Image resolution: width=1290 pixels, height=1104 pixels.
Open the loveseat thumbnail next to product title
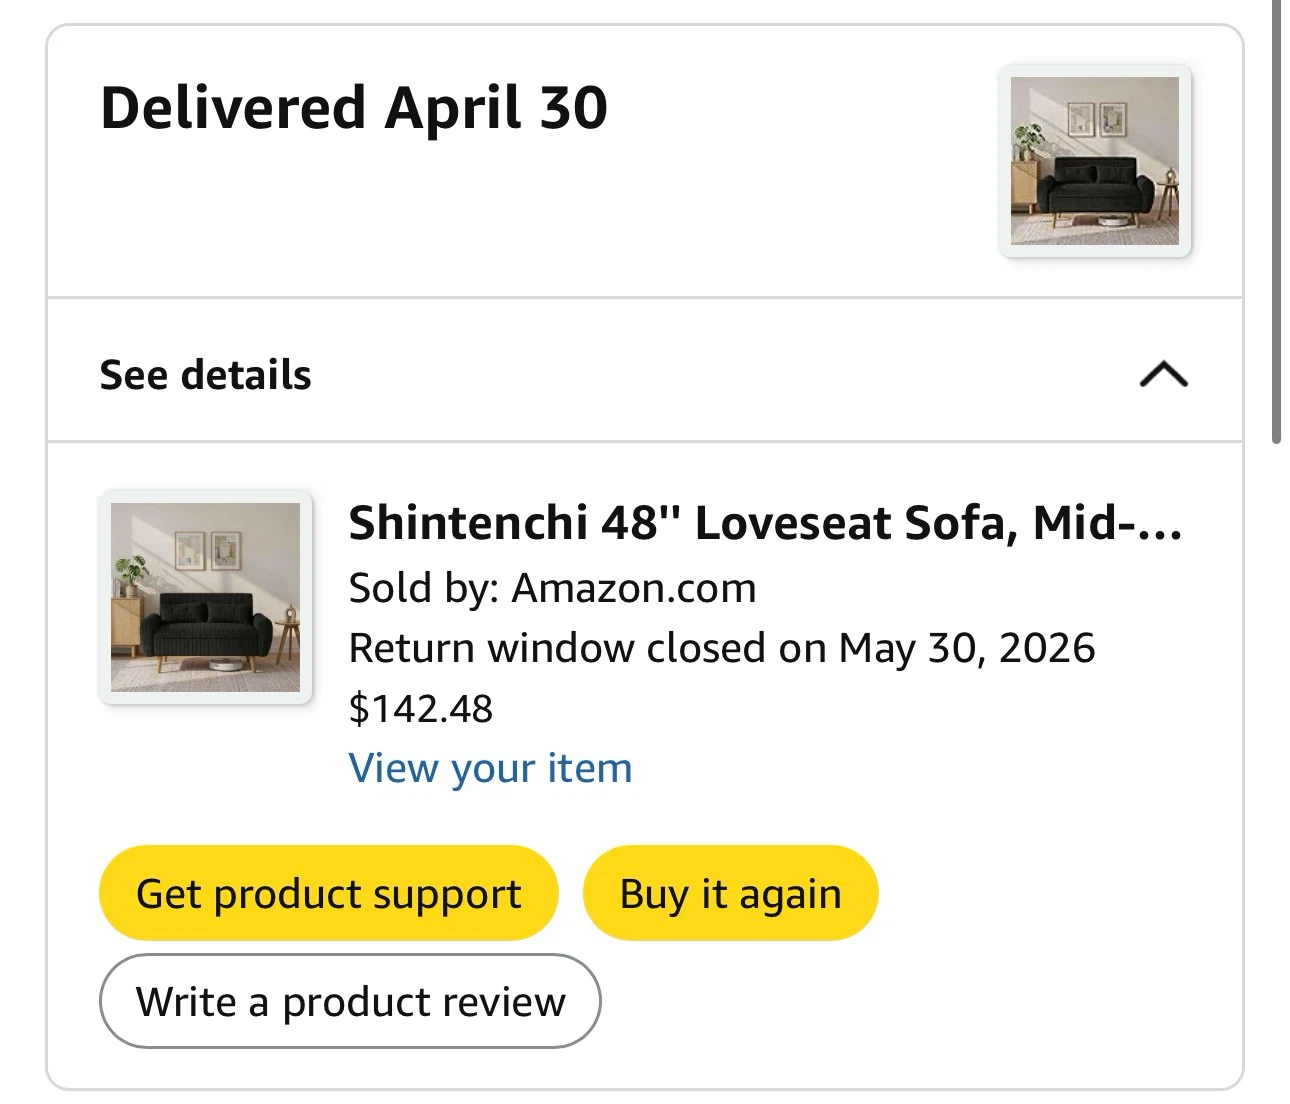click(x=205, y=597)
